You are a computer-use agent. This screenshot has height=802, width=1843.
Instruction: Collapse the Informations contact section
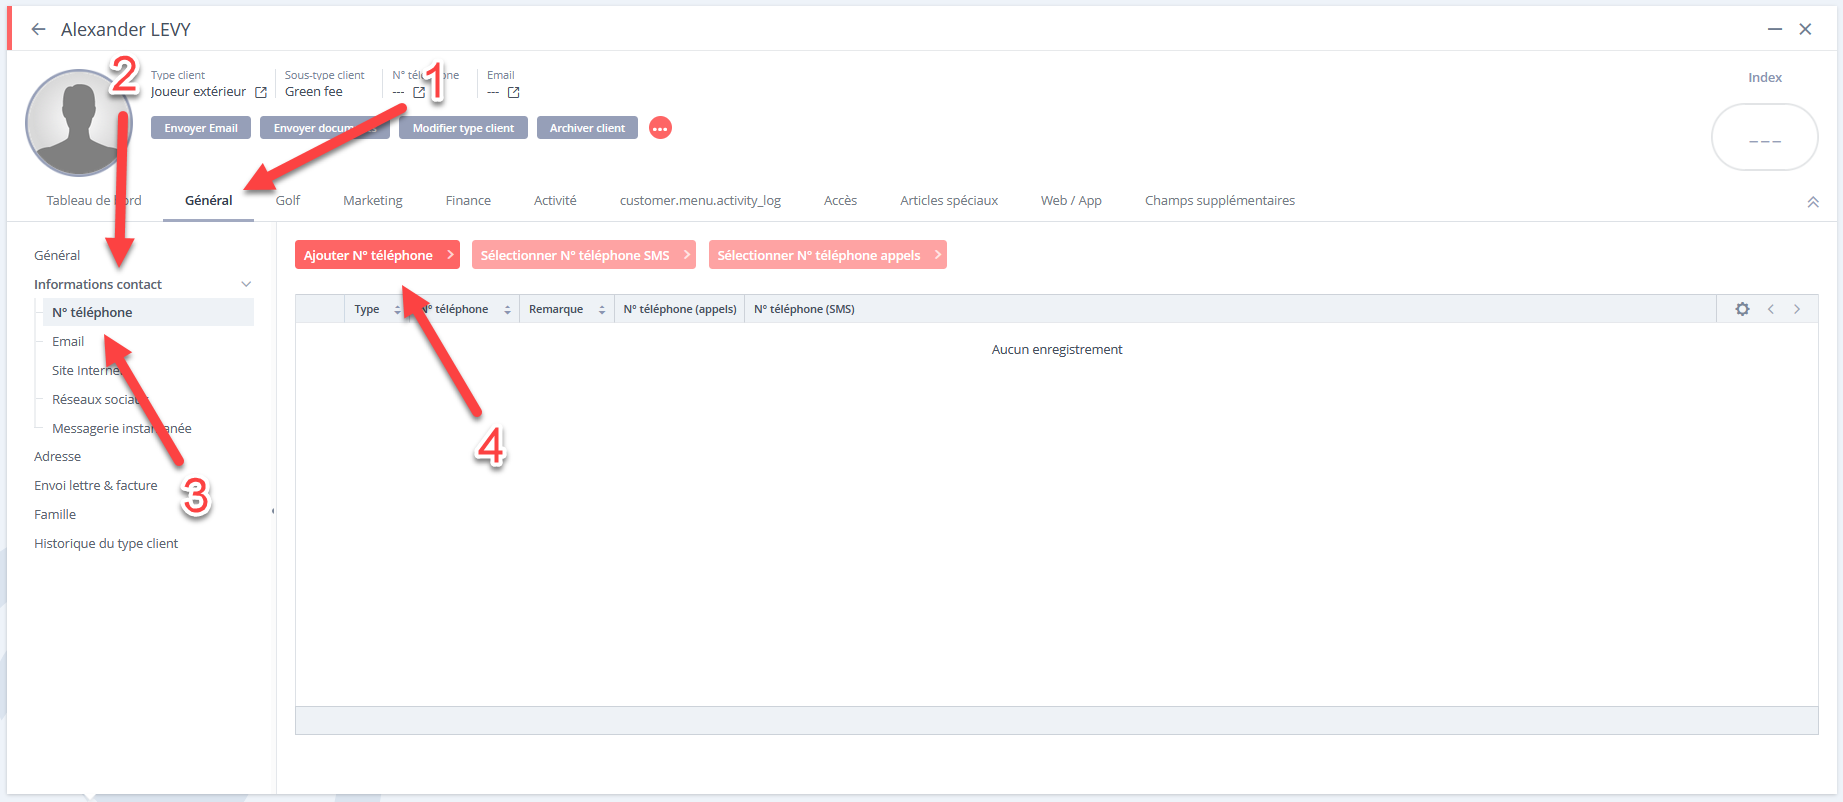[x=246, y=284]
